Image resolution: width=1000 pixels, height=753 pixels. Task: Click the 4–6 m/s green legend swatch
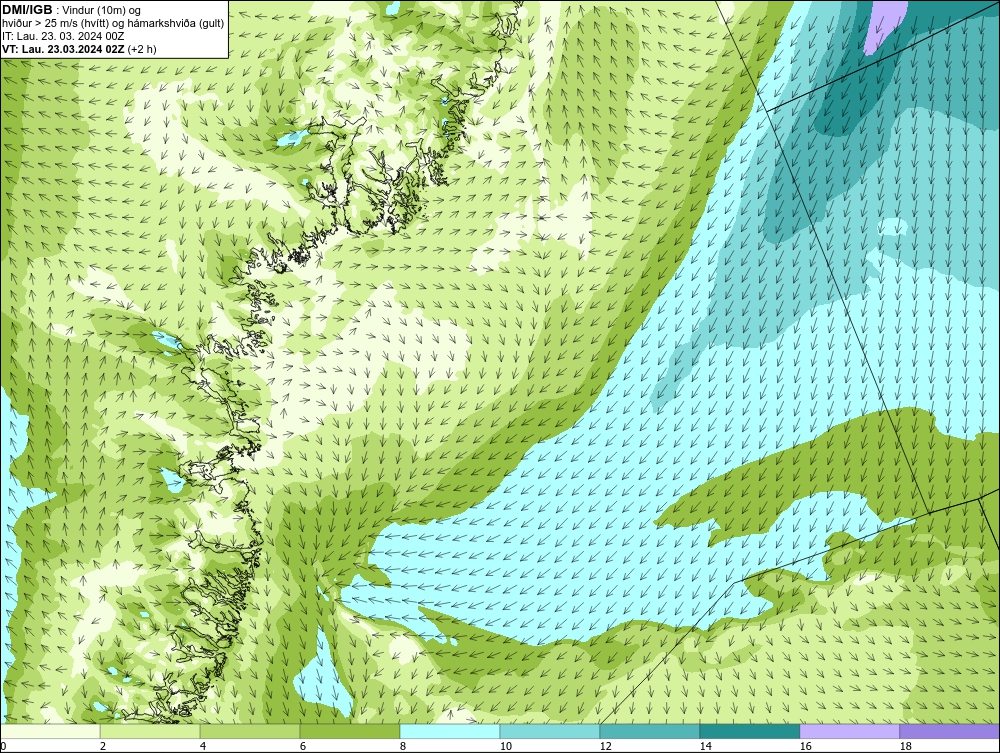[250, 731]
